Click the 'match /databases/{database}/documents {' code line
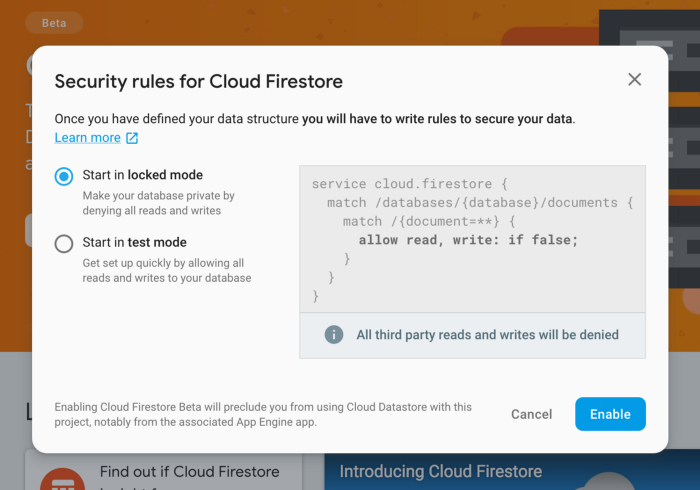 coord(480,203)
